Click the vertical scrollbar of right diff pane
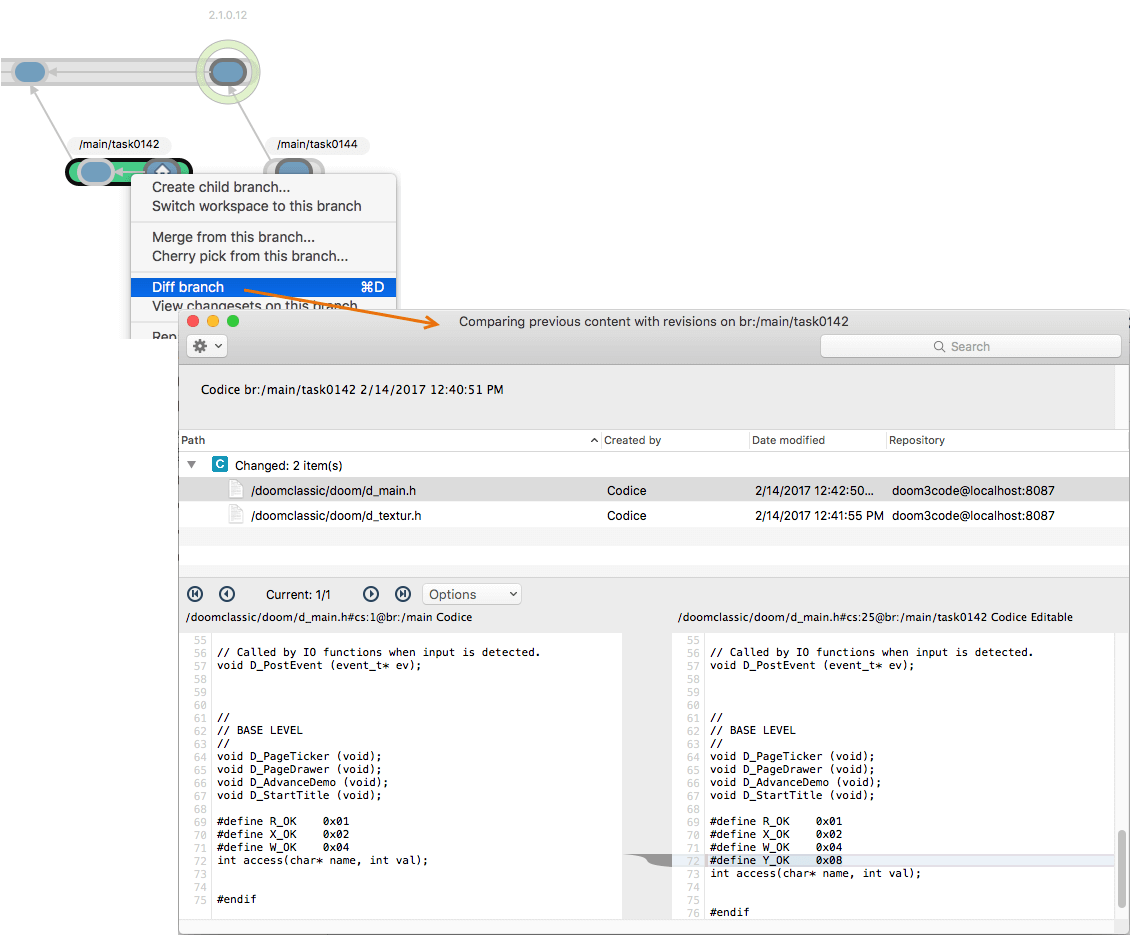Viewport: 1134px width, 936px height. 1122,869
